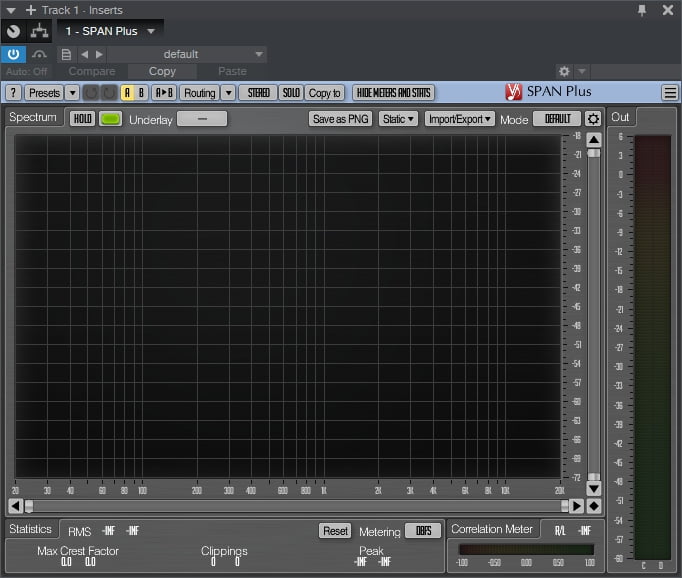Toggle the plugin power button
The height and width of the screenshot is (578, 682).
click(x=13, y=54)
